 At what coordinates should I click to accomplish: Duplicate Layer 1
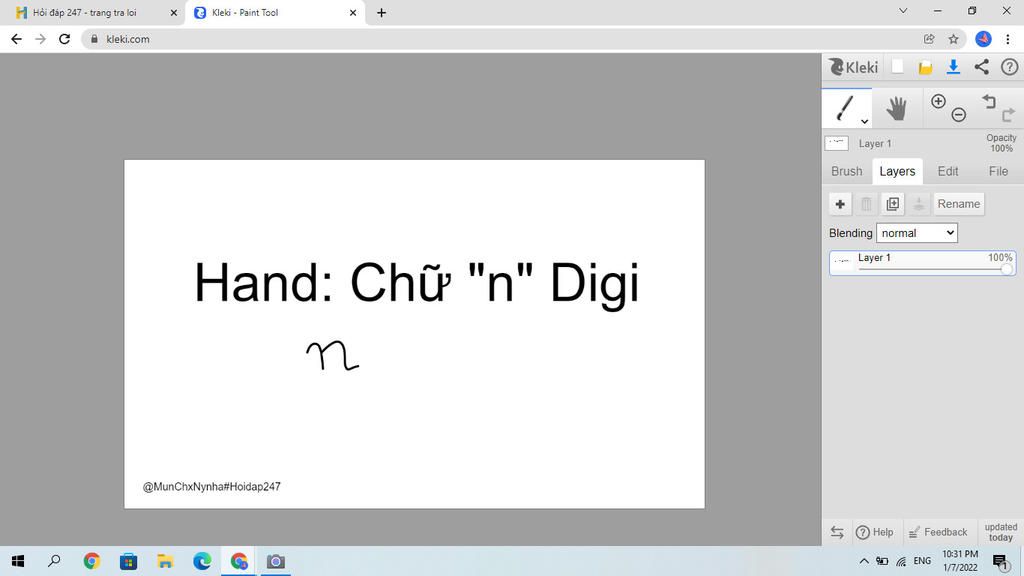pyautogui.click(x=893, y=204)
